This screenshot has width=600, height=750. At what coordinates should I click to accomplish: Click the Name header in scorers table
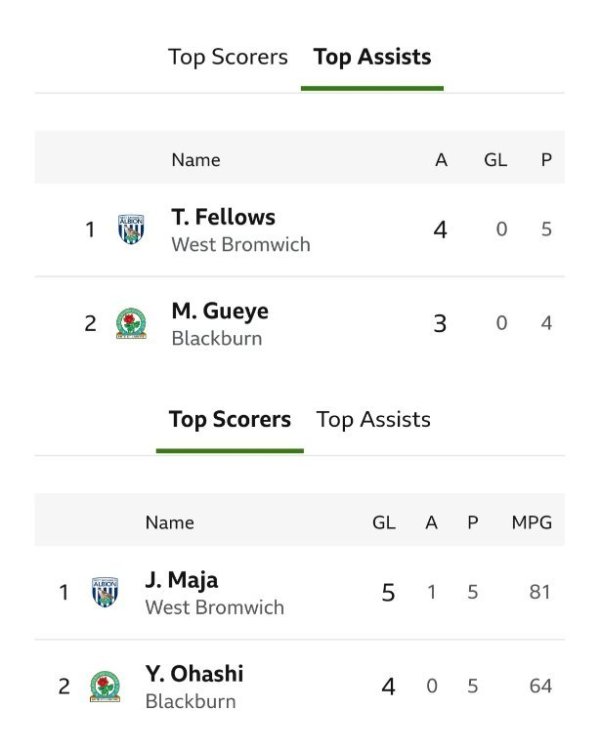pos(170,522)
